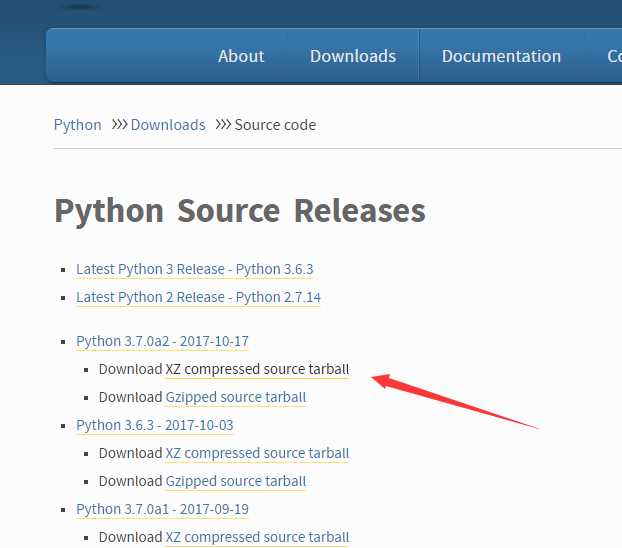Screen dimensions: 622x548
Task: Download XZ compressed source tarball for Python 3.7.0a1
Action: [x=257, y=537]
